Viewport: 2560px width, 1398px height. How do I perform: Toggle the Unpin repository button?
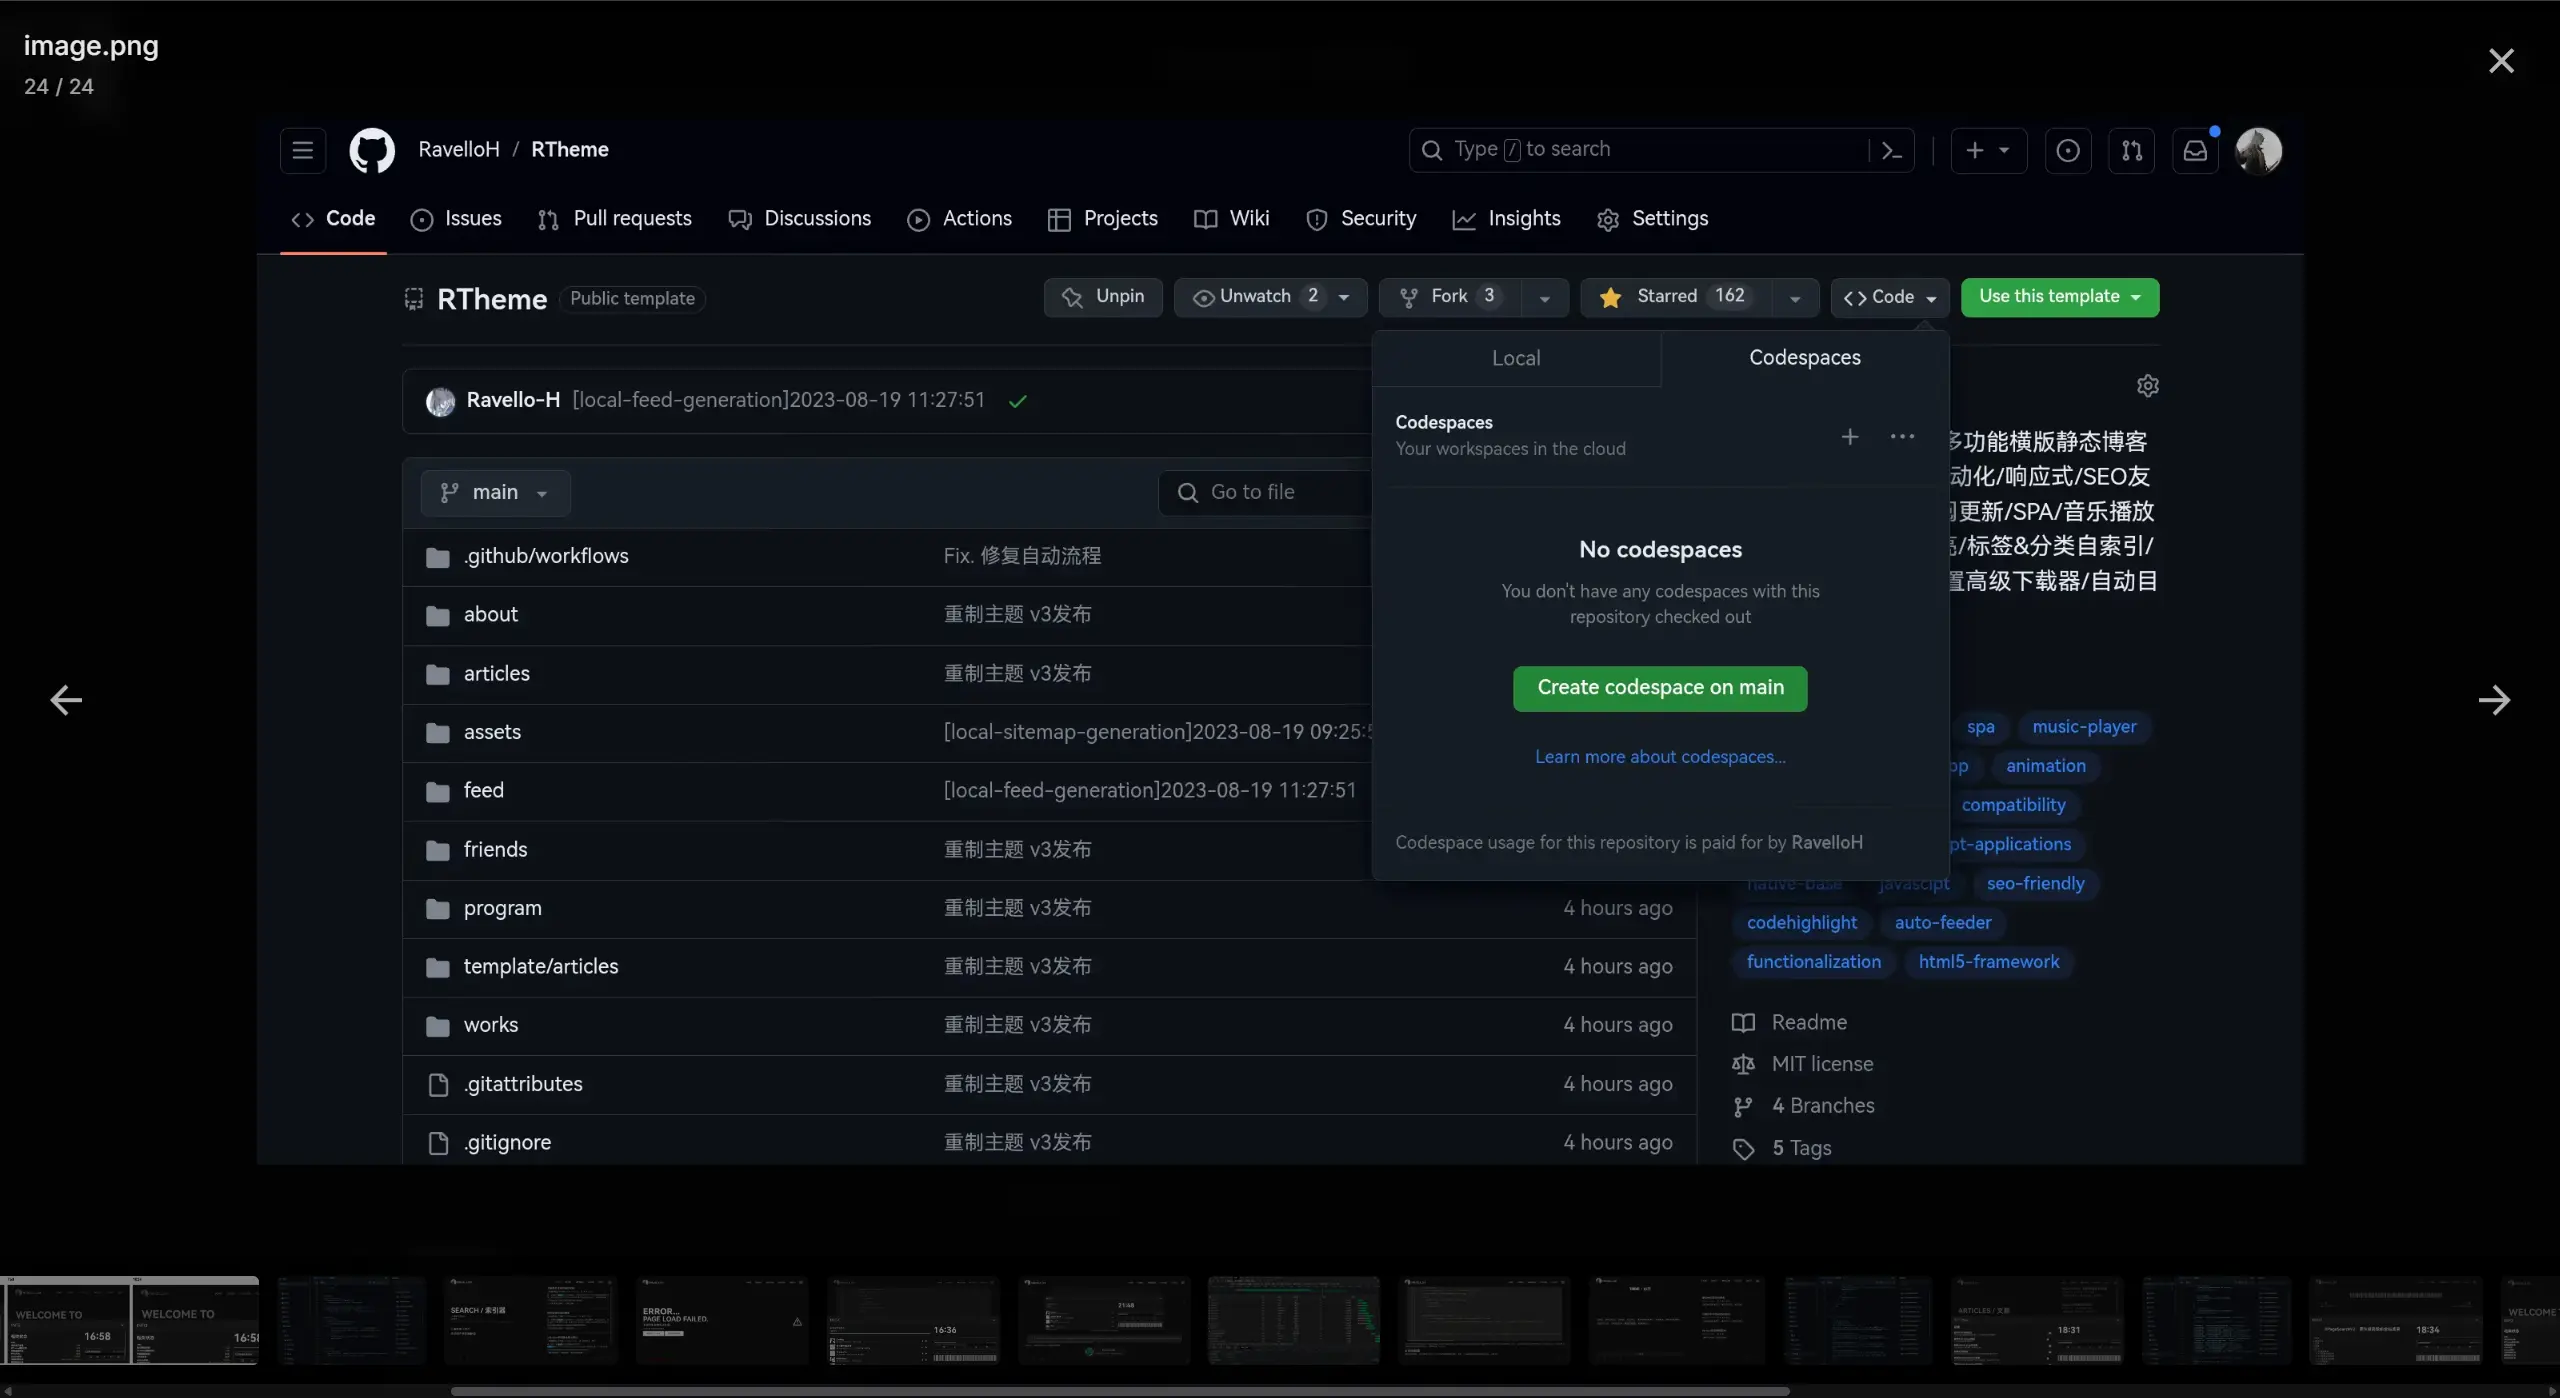[x=1102, y=297]
